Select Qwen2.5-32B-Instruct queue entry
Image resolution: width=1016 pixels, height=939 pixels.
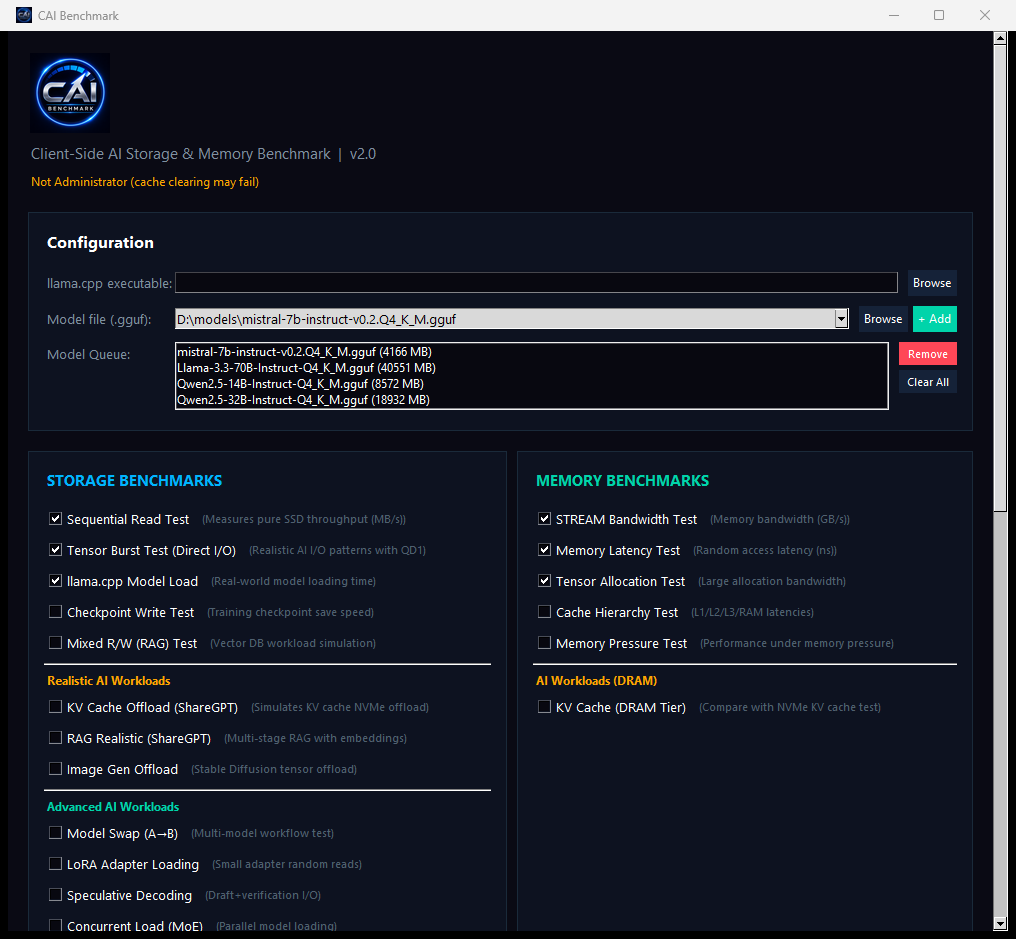303,400
